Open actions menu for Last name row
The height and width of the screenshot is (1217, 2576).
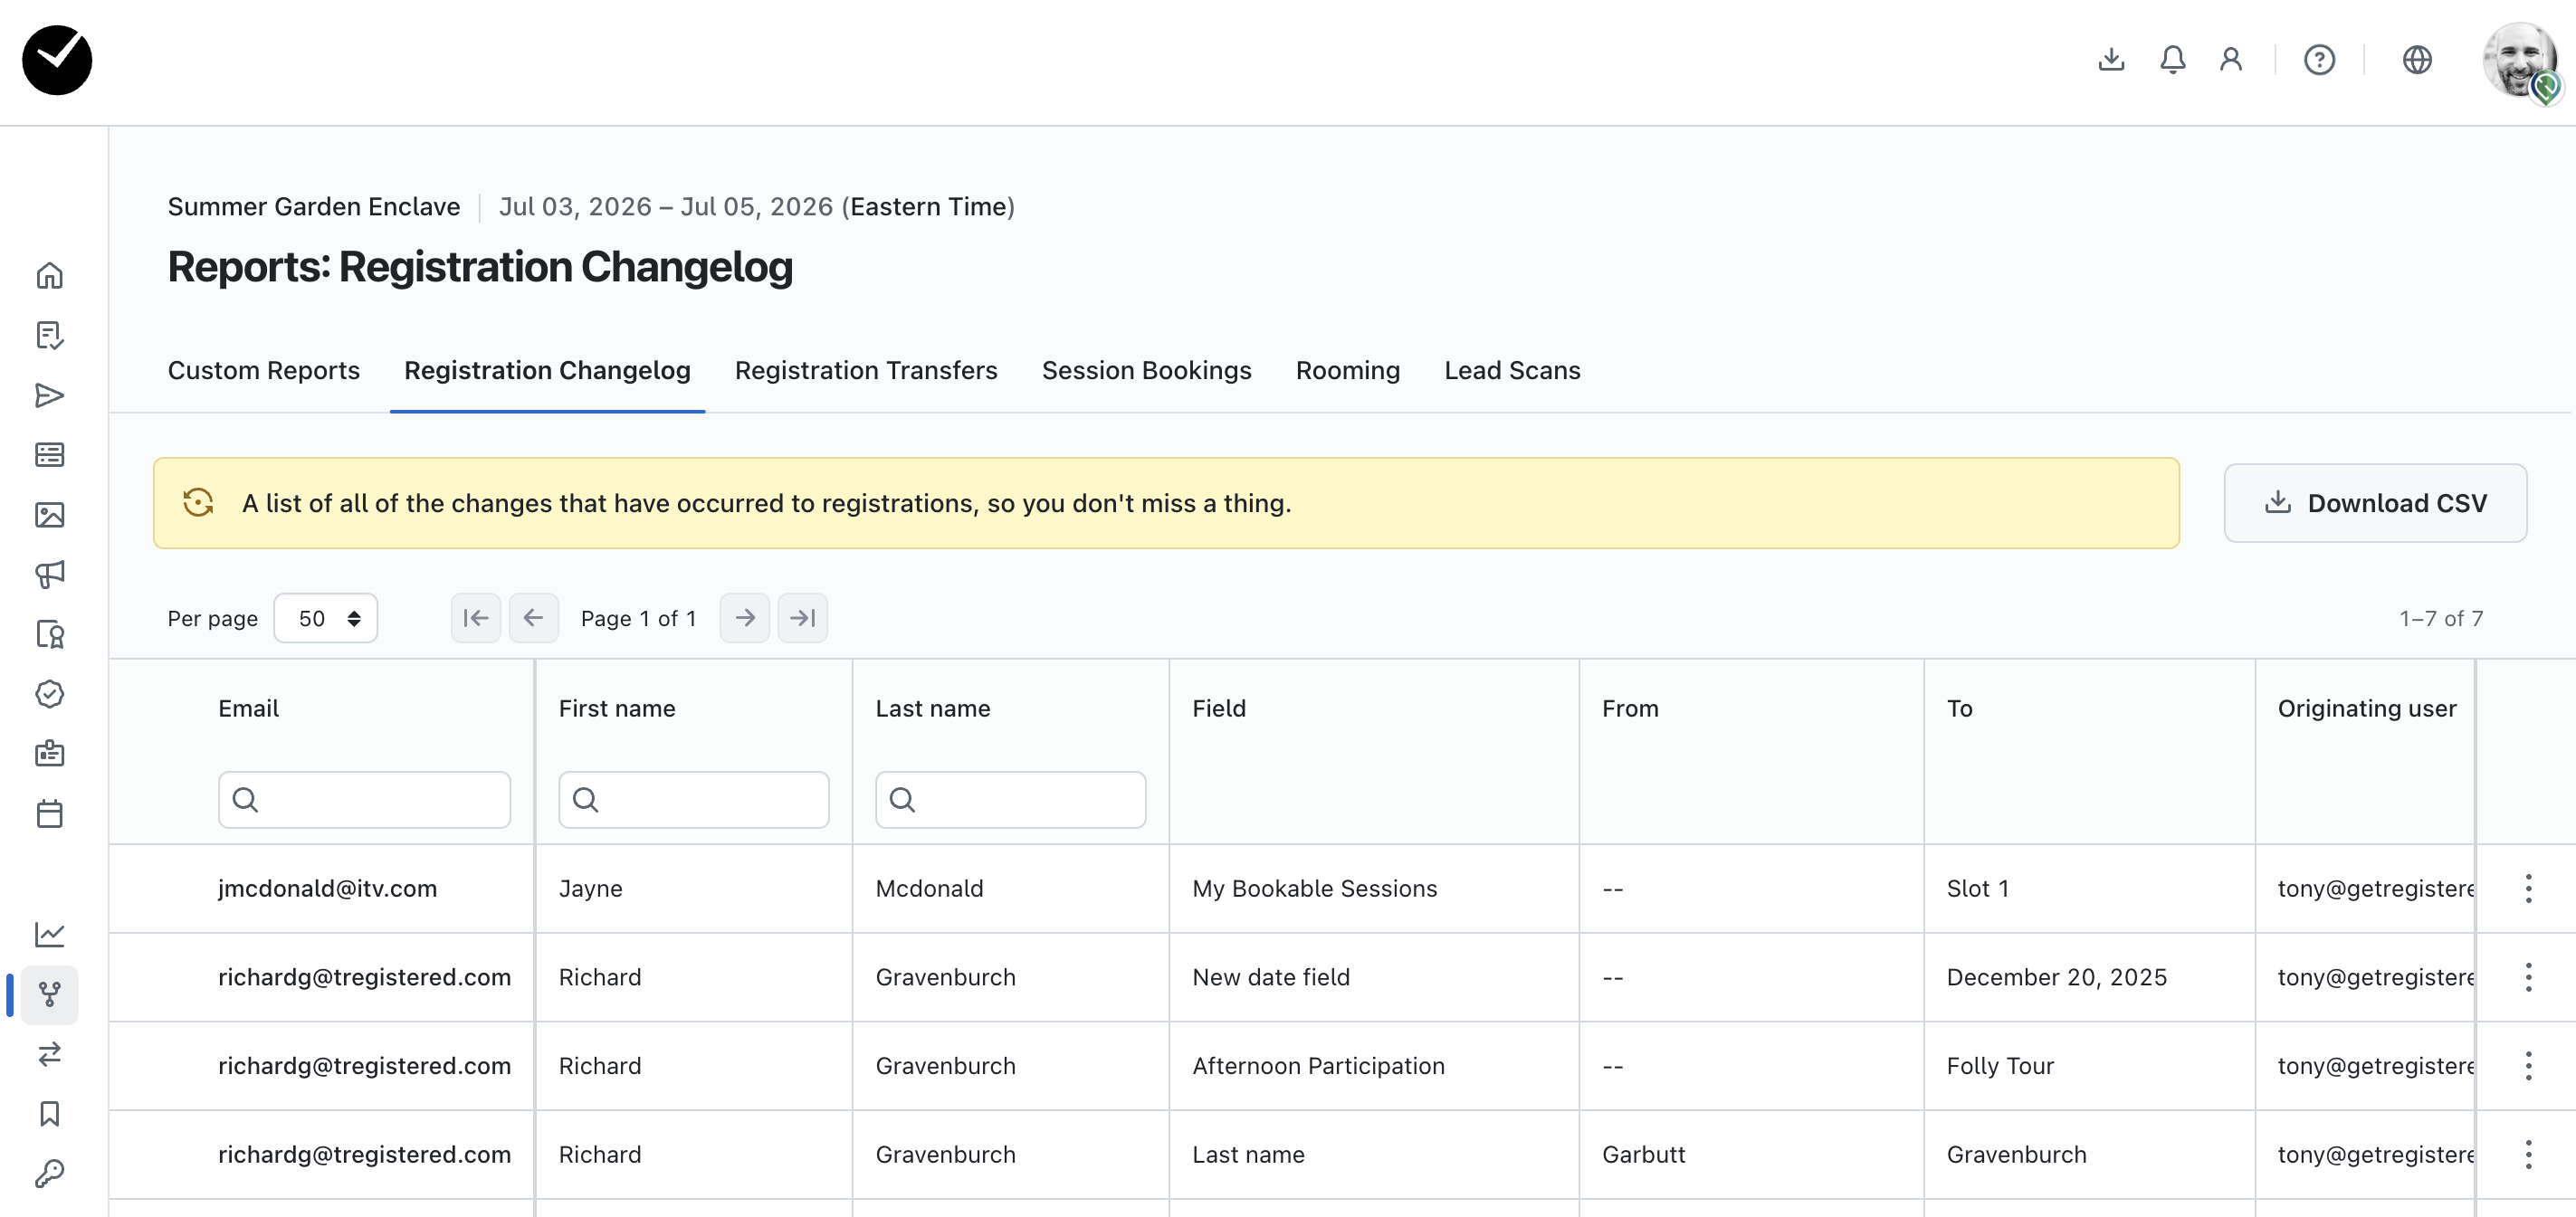point(2527,1154)
